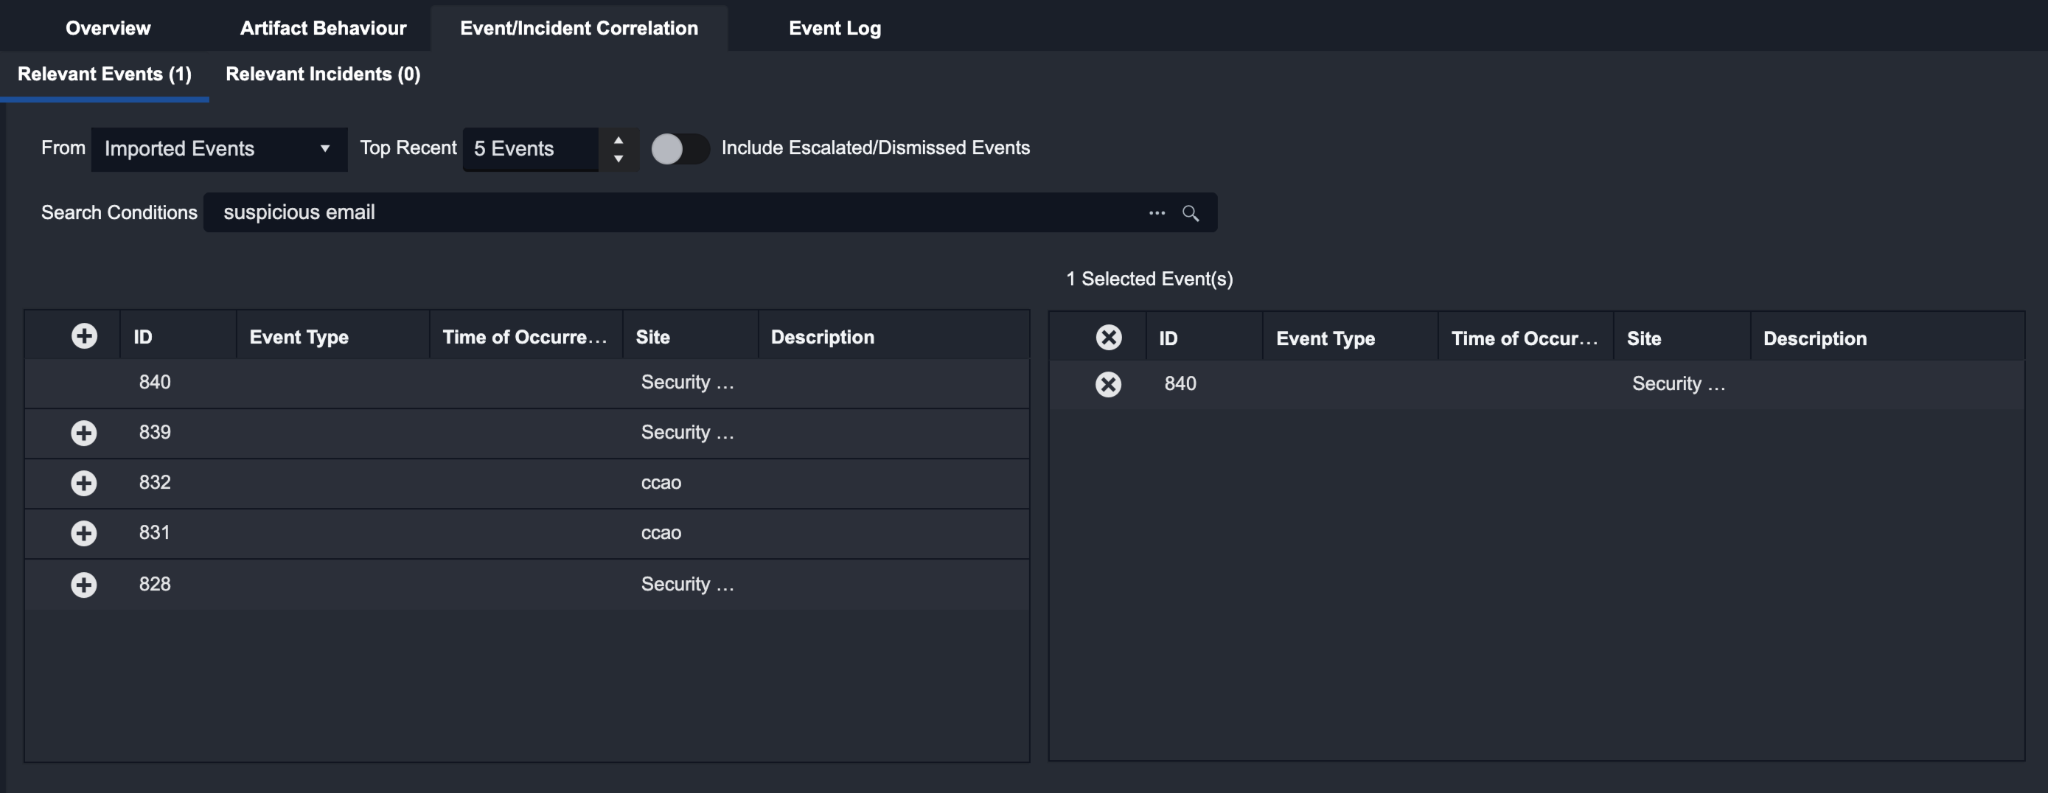Screen dimensions: 2048x793
Task: Increase Top Recent events count
Action: 618,140
